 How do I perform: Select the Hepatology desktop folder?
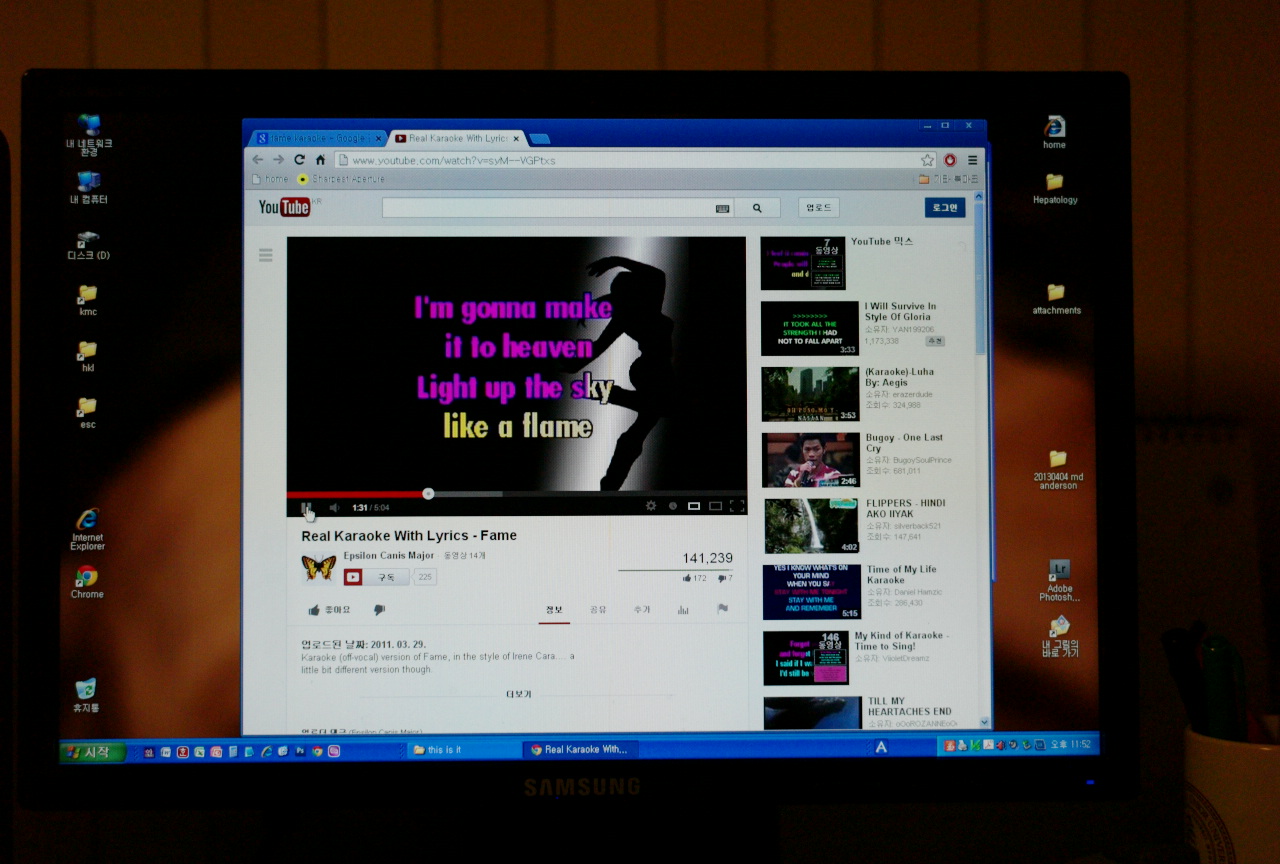pyautogui.click(x=1055, y=188)
